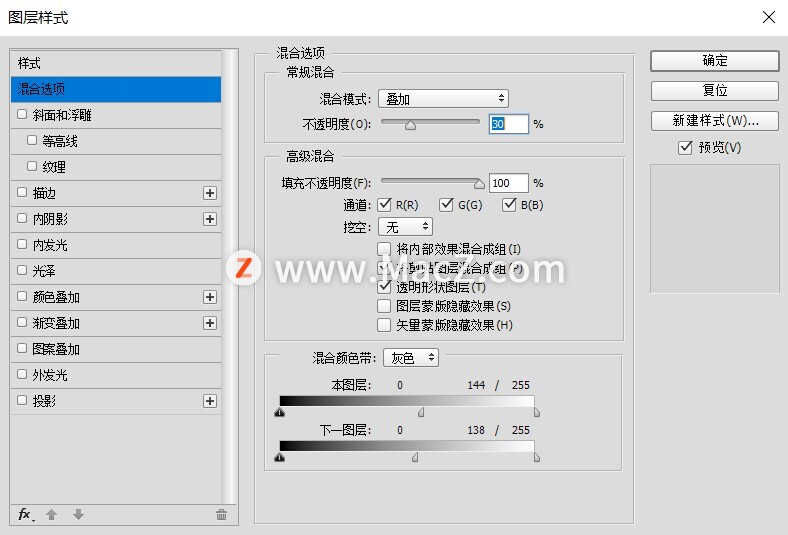Add another 颜色叠加 effect via plus icon
The width and height of the screenshot is (788, 535).
[x=210, y=297]
